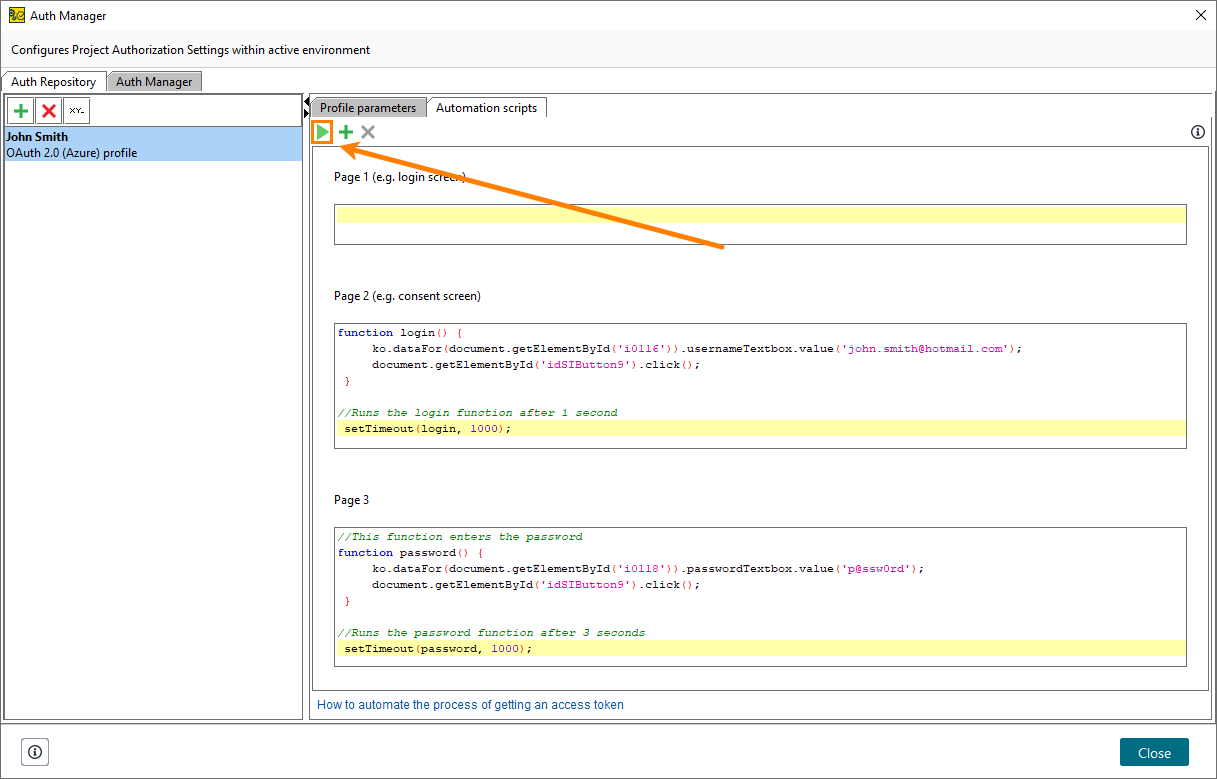Switch to the Auth Manager tab
Screen dimensions: 1217x779
coord(154,81)
